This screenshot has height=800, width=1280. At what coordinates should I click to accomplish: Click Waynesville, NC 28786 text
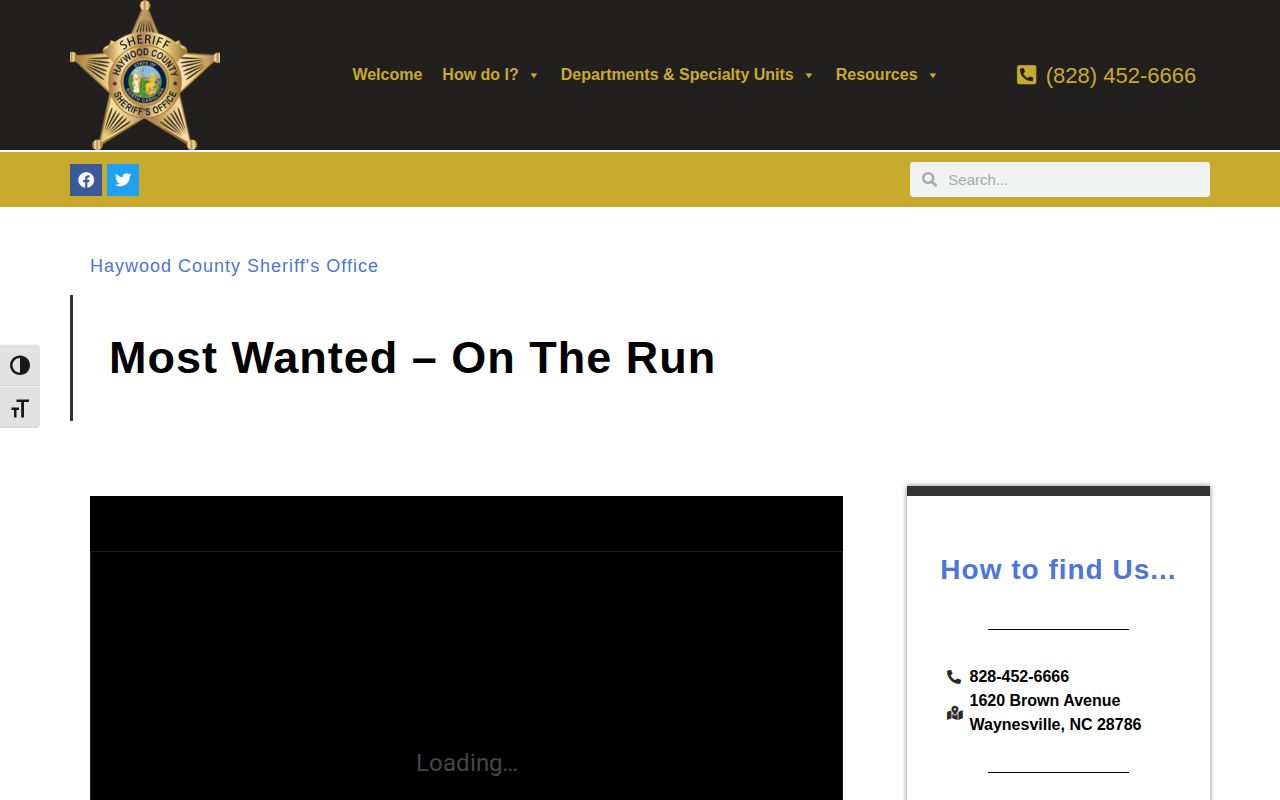pyautogui.click(x=1055, y=725)
